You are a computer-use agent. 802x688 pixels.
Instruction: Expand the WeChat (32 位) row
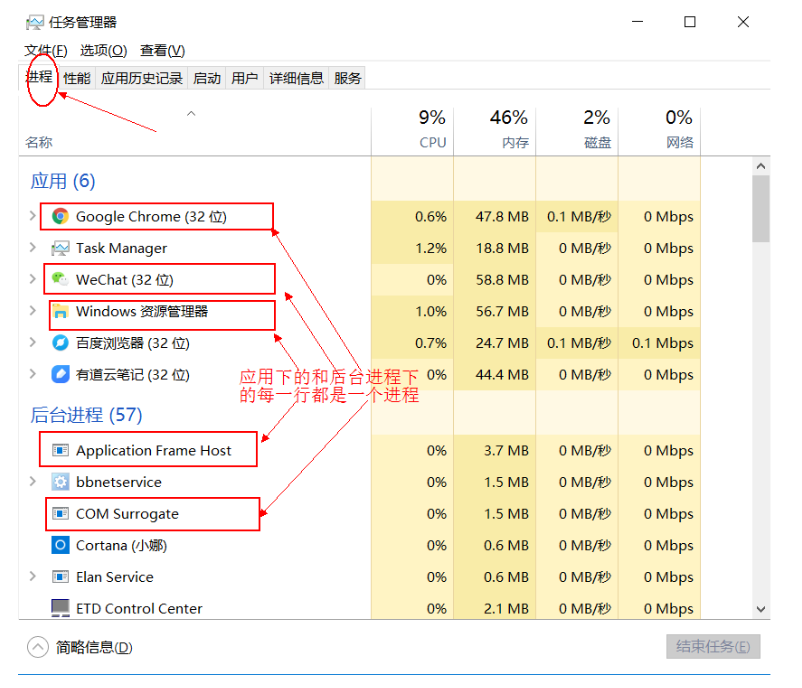tap(33, 279)
